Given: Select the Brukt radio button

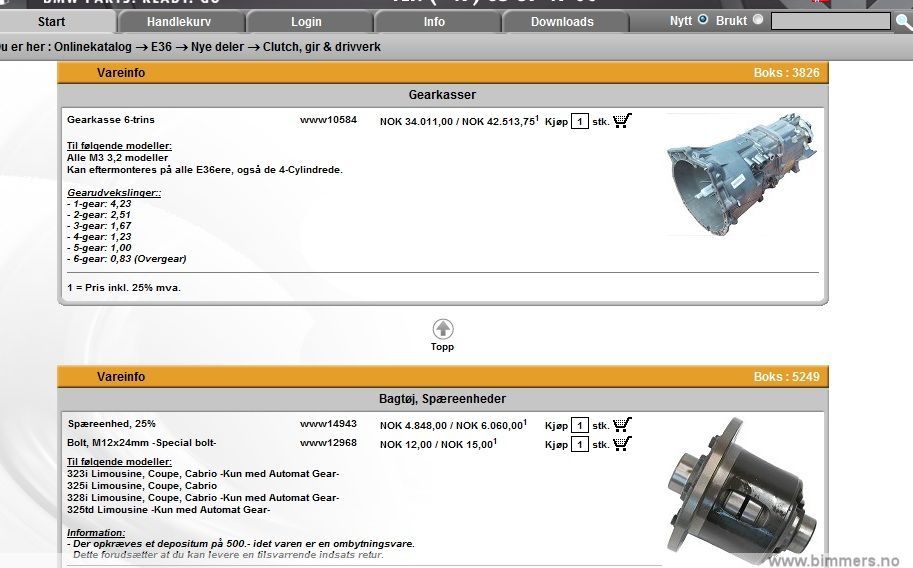Looking at the screenshot, I should coord(758,19).
